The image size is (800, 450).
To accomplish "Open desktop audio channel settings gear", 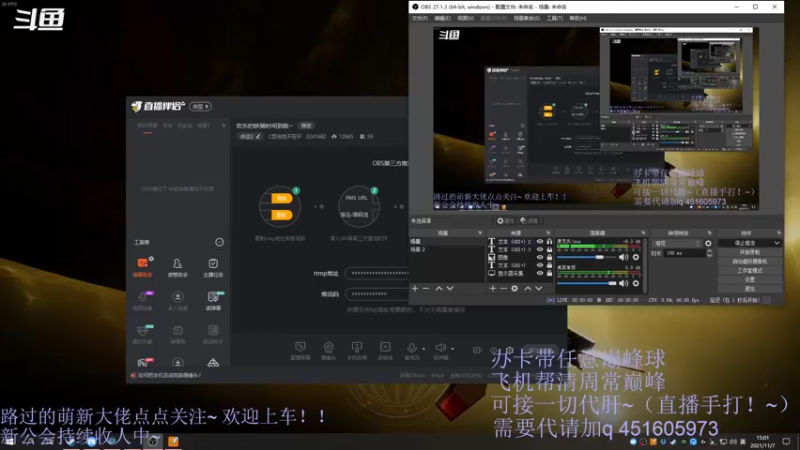I will [x=636, y=283].
